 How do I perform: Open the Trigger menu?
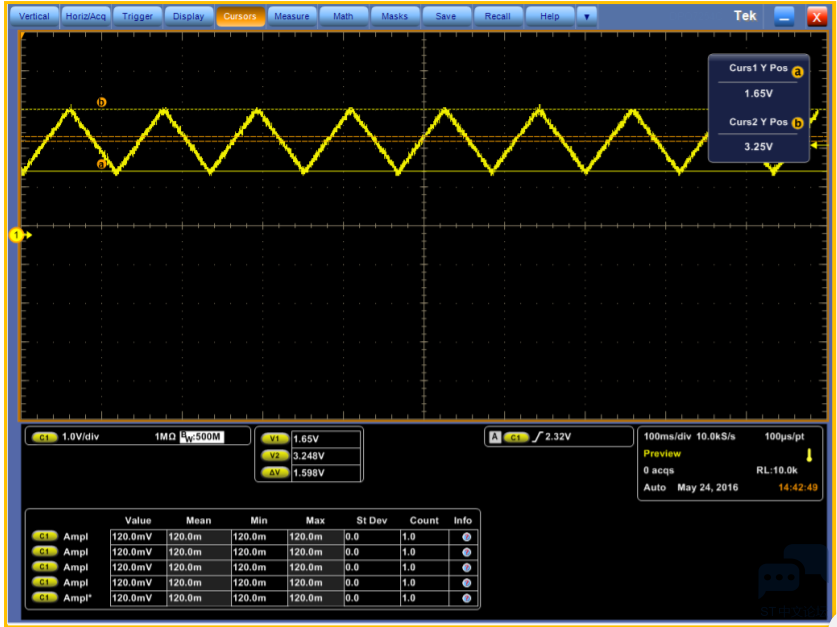(x=137, y=17)
